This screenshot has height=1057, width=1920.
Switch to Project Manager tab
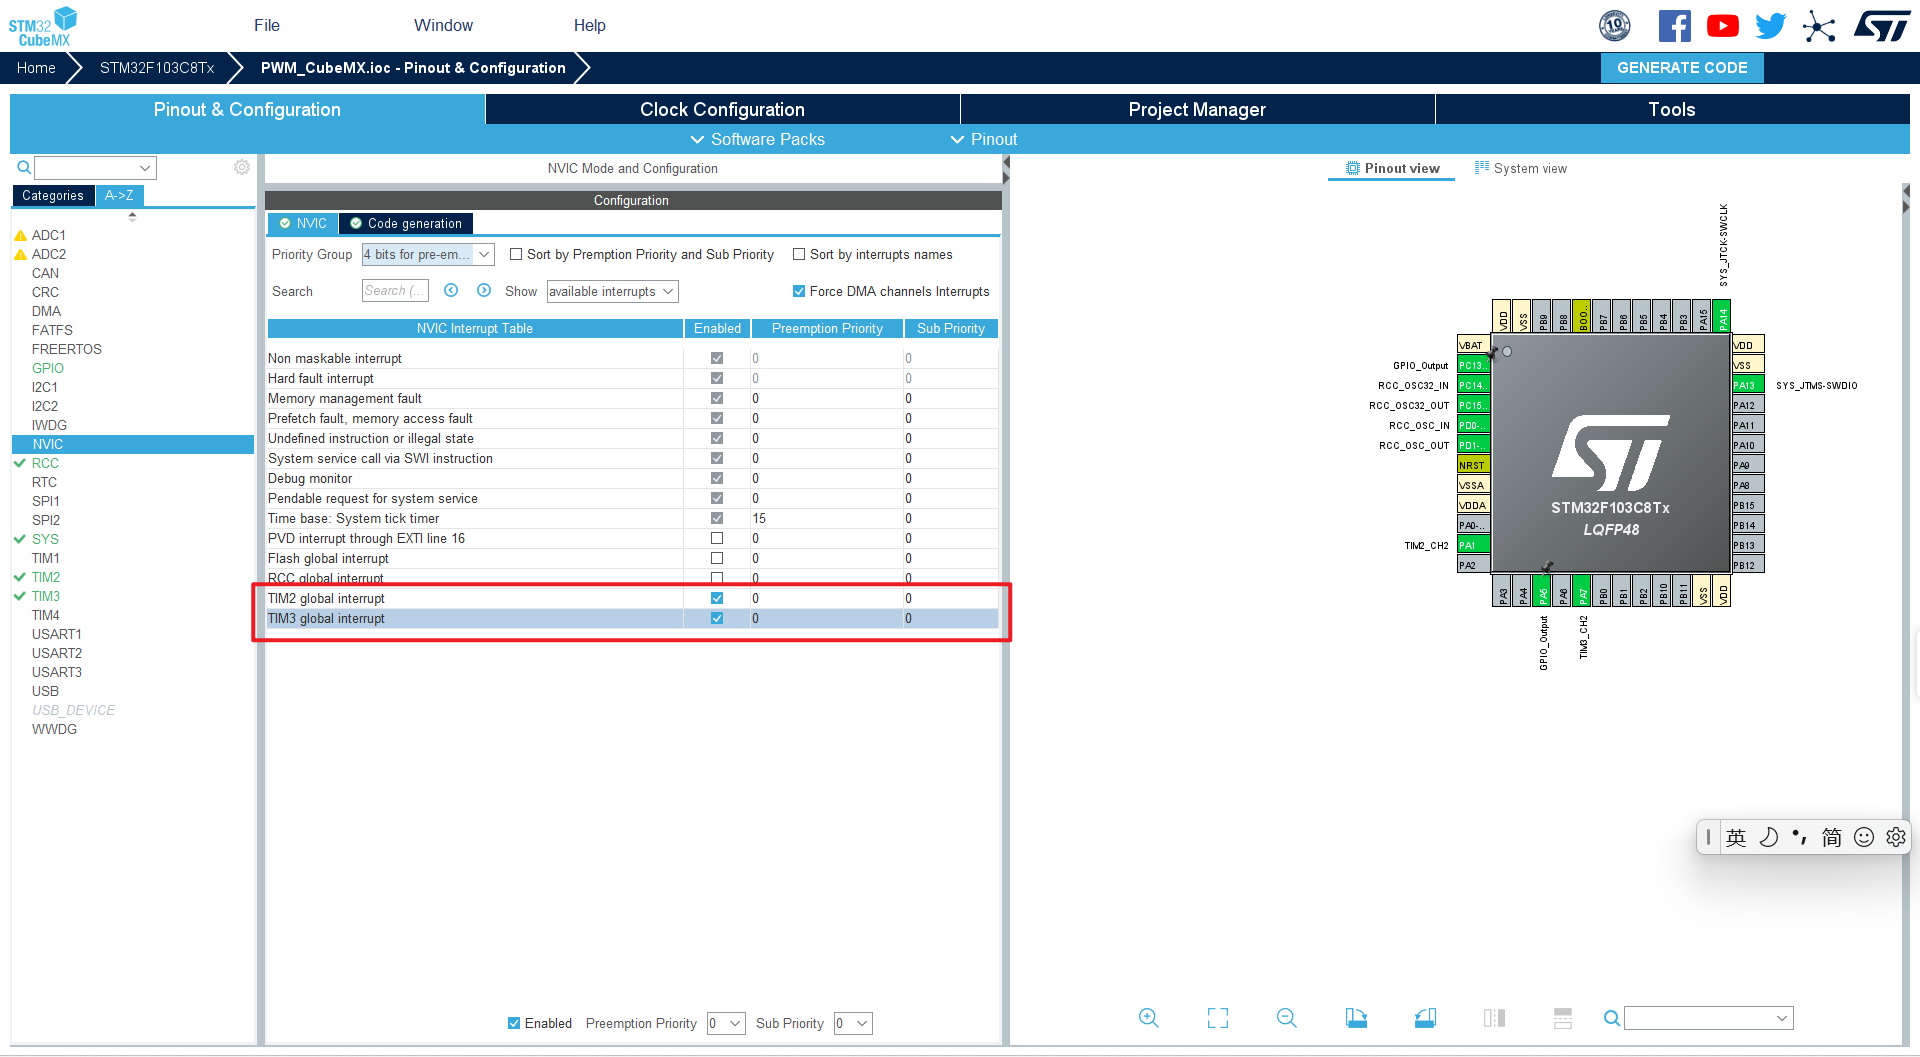(x=1197, y=109)
